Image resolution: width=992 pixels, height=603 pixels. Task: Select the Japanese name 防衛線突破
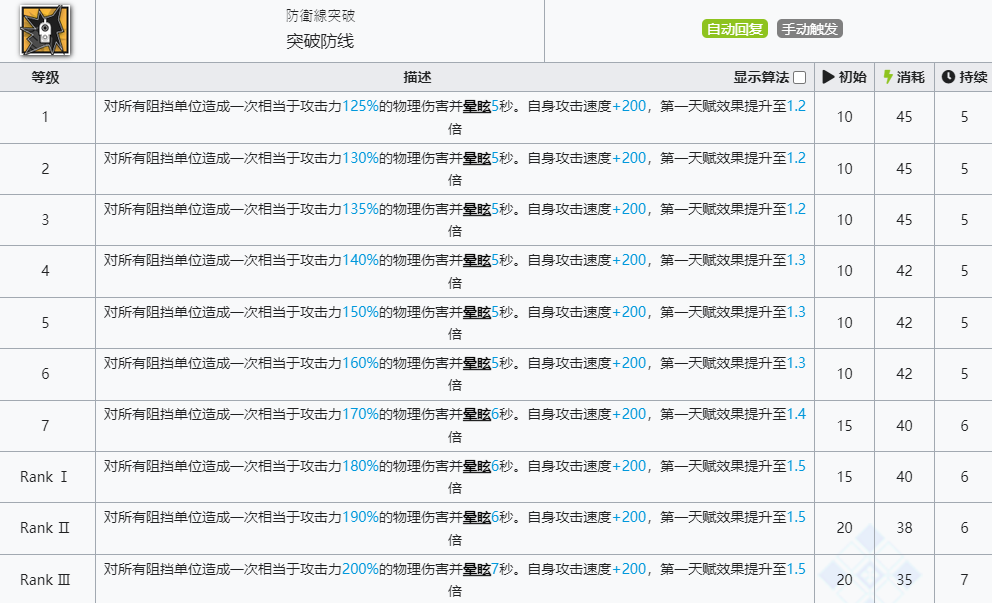[320, 16]
